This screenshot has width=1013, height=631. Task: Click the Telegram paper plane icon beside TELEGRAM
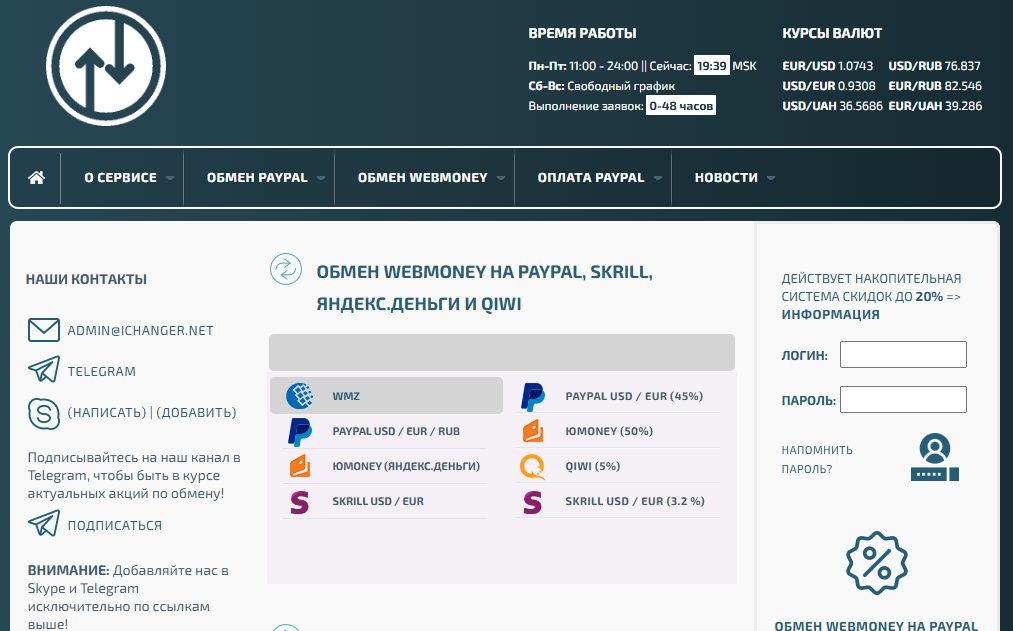coord(44,371)
